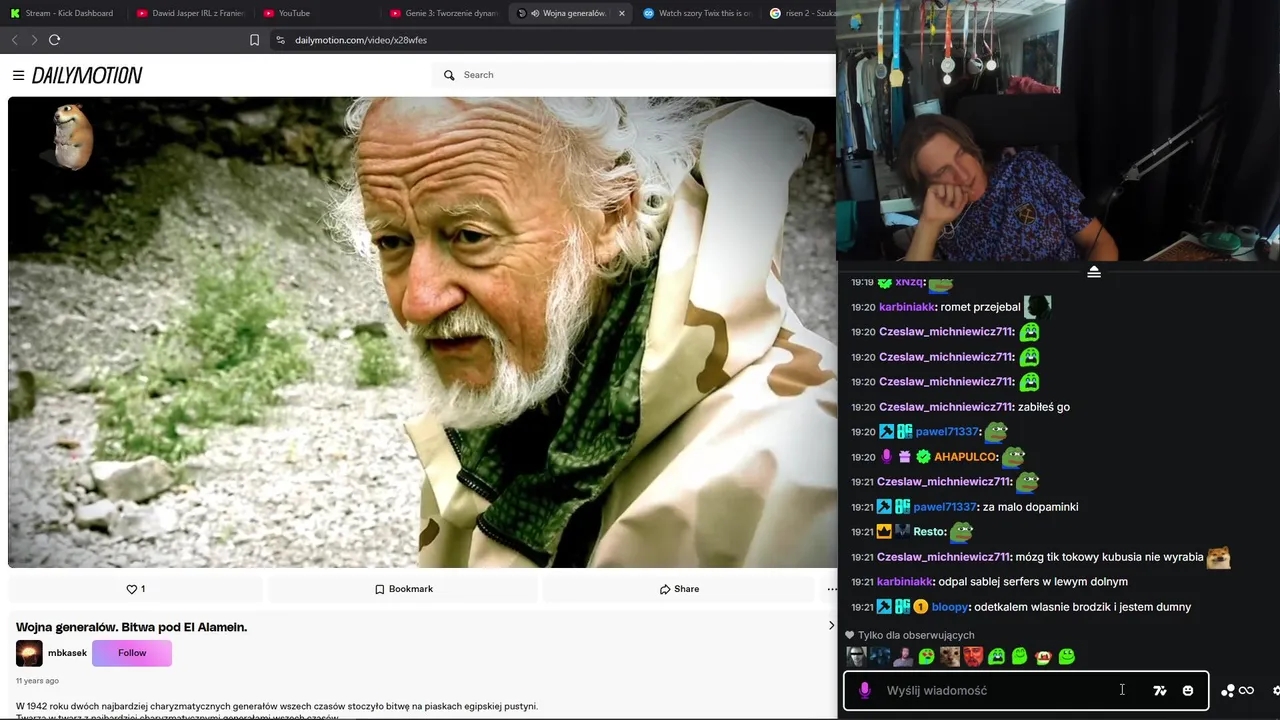
Task: Click the hamster overlay in video corner
Action: tap(71, 137)
